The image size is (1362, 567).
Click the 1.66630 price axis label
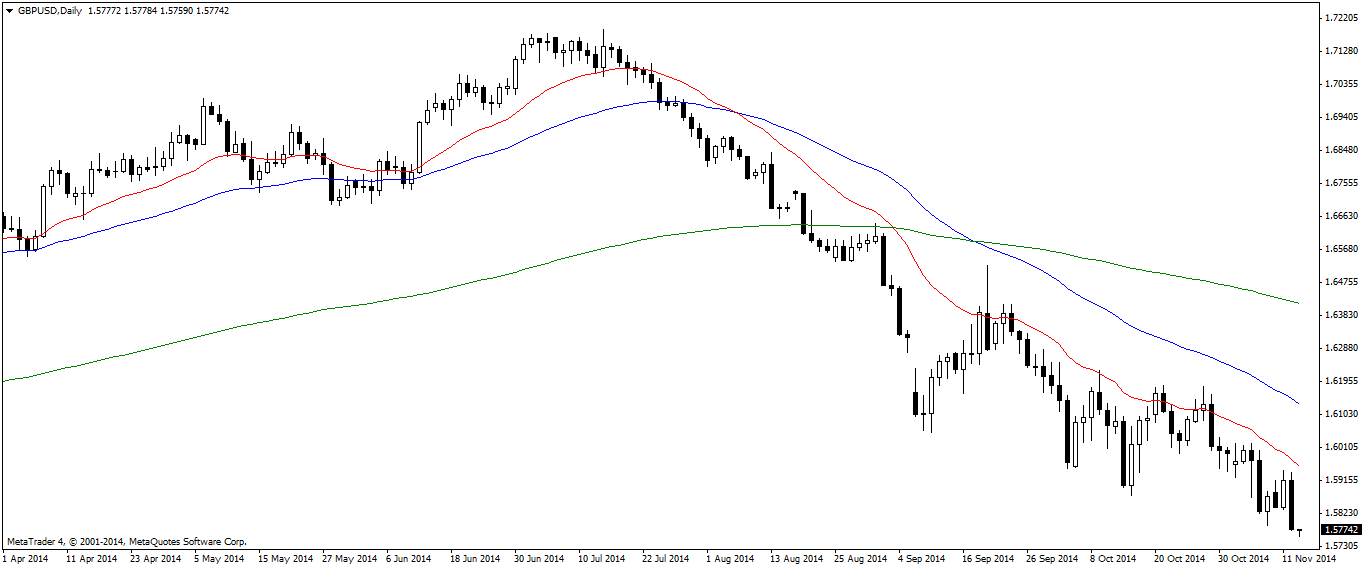(x=1339, y=216)
